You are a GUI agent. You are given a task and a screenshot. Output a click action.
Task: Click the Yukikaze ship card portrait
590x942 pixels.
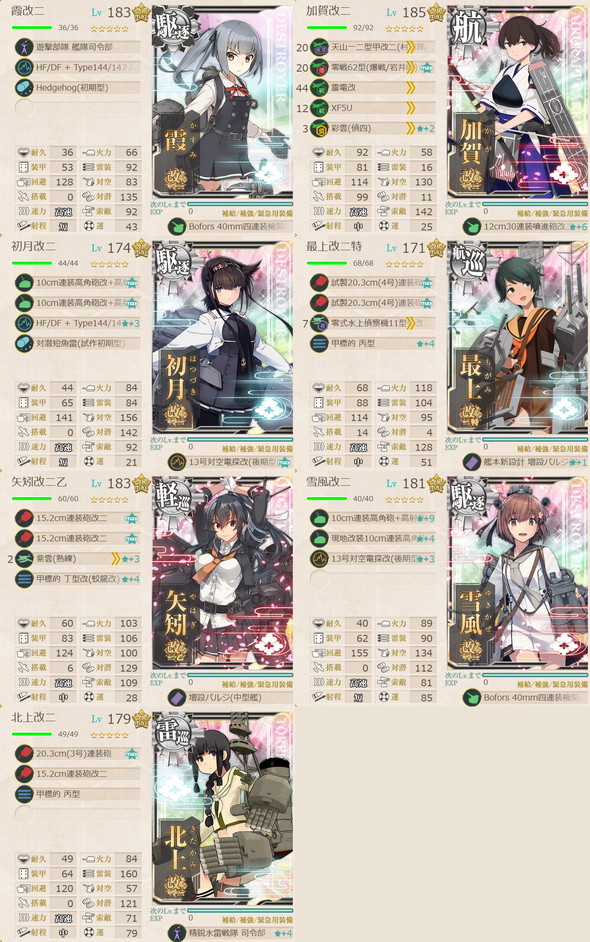[x=518, y=572]
